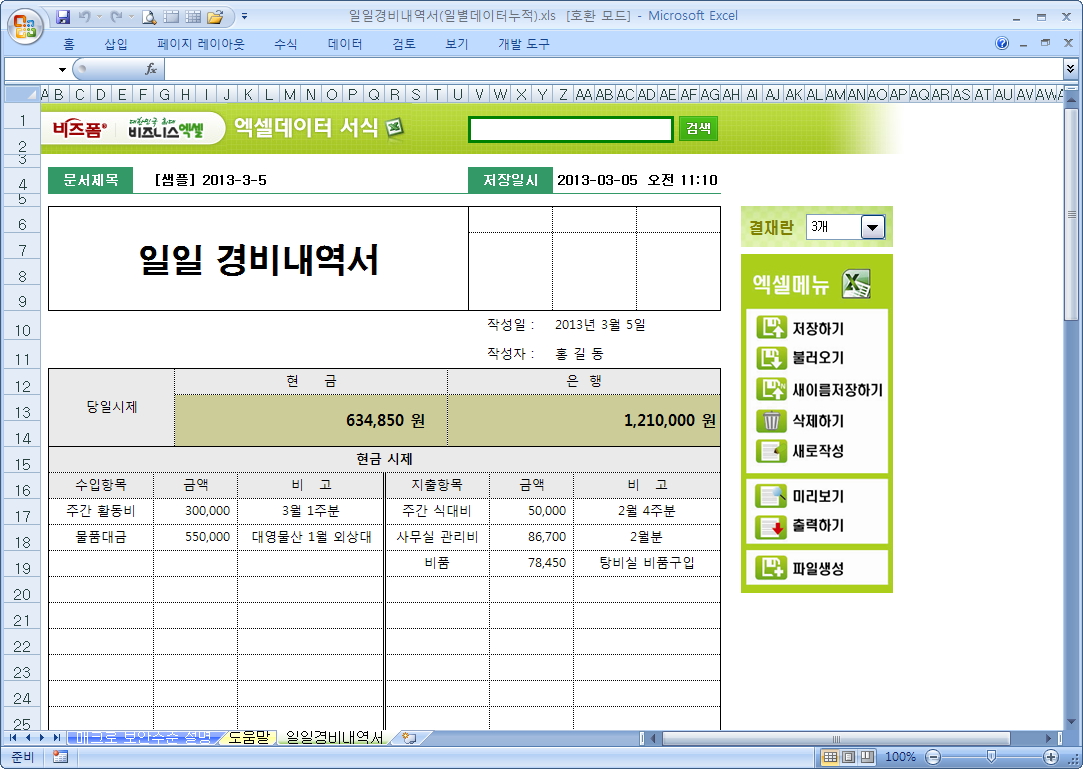Image resolution: width=1083 pixels, height=769 pixels.
Task: Click the formula bar input area
Action: 613,68
